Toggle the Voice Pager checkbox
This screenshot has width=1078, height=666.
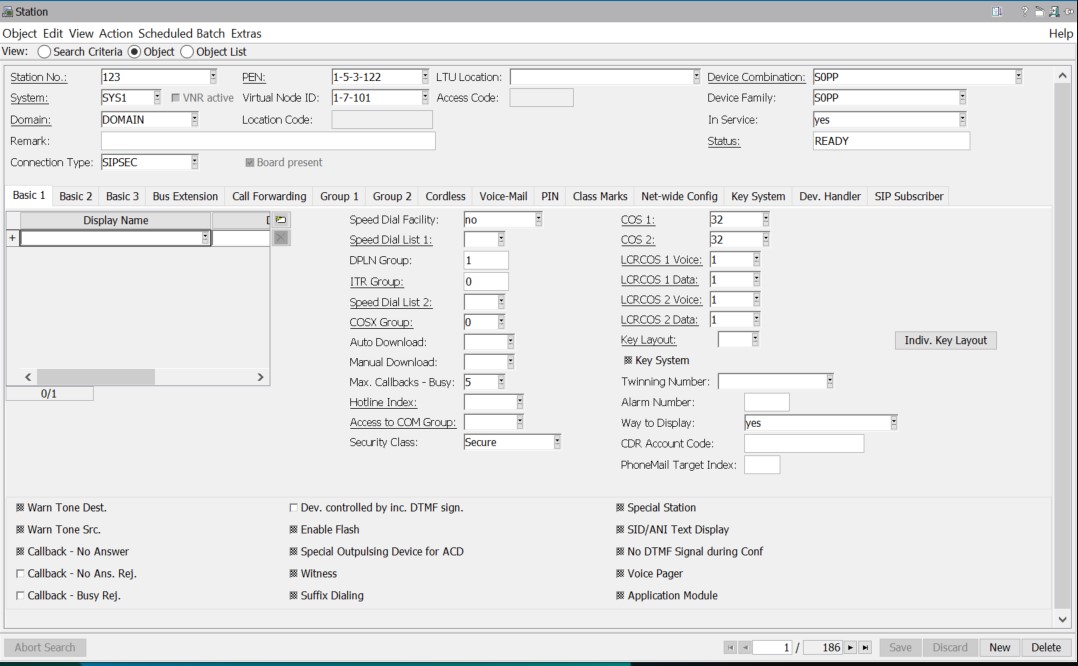pyautogui.click(x=620, y=574)
